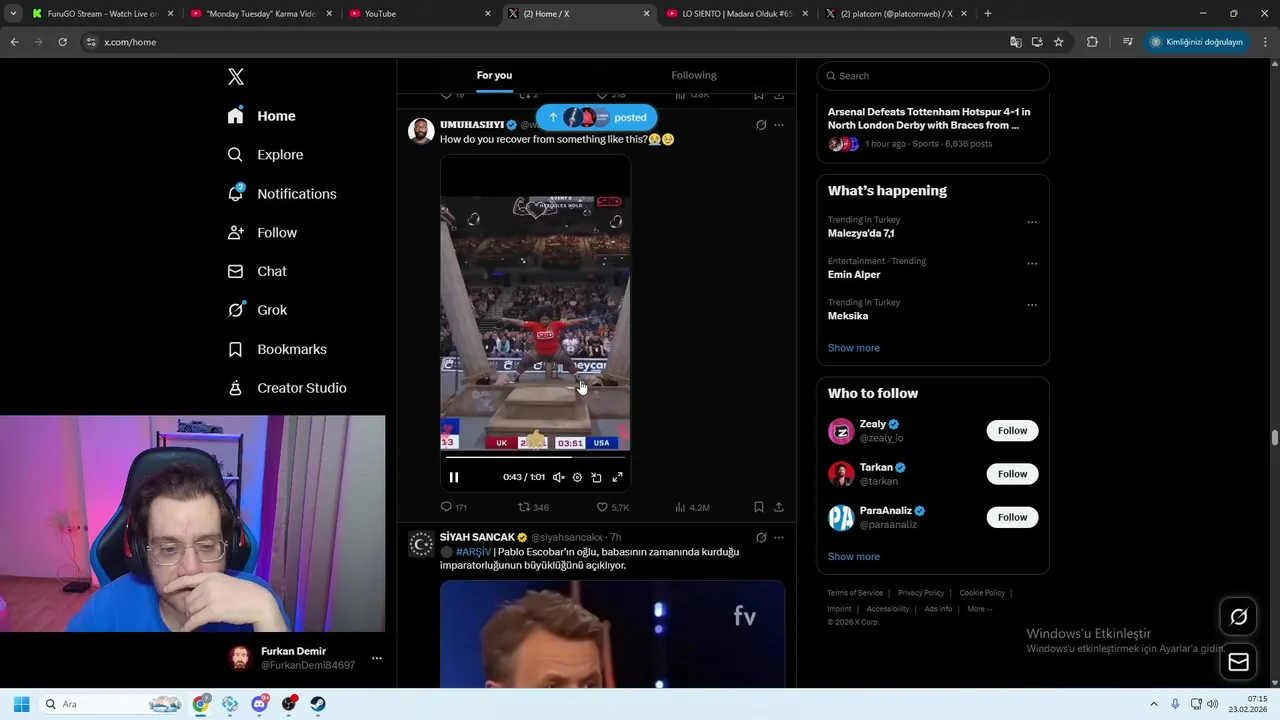Go to Home in X sidebar

261,116
